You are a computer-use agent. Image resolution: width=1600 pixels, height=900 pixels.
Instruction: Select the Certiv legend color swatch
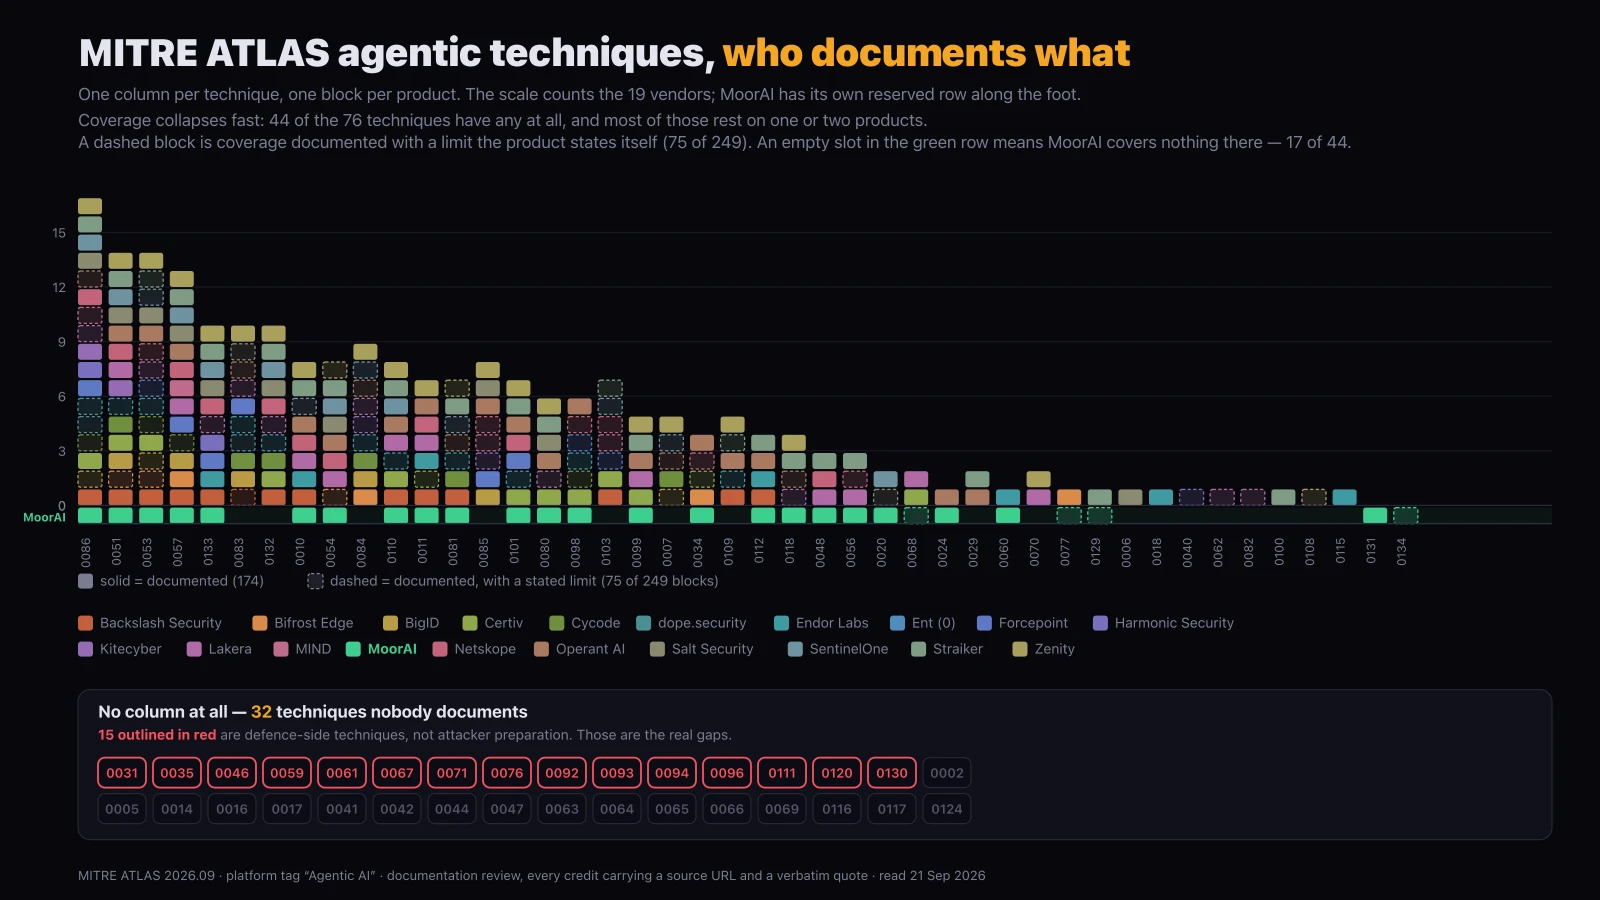tap(470, 623)
